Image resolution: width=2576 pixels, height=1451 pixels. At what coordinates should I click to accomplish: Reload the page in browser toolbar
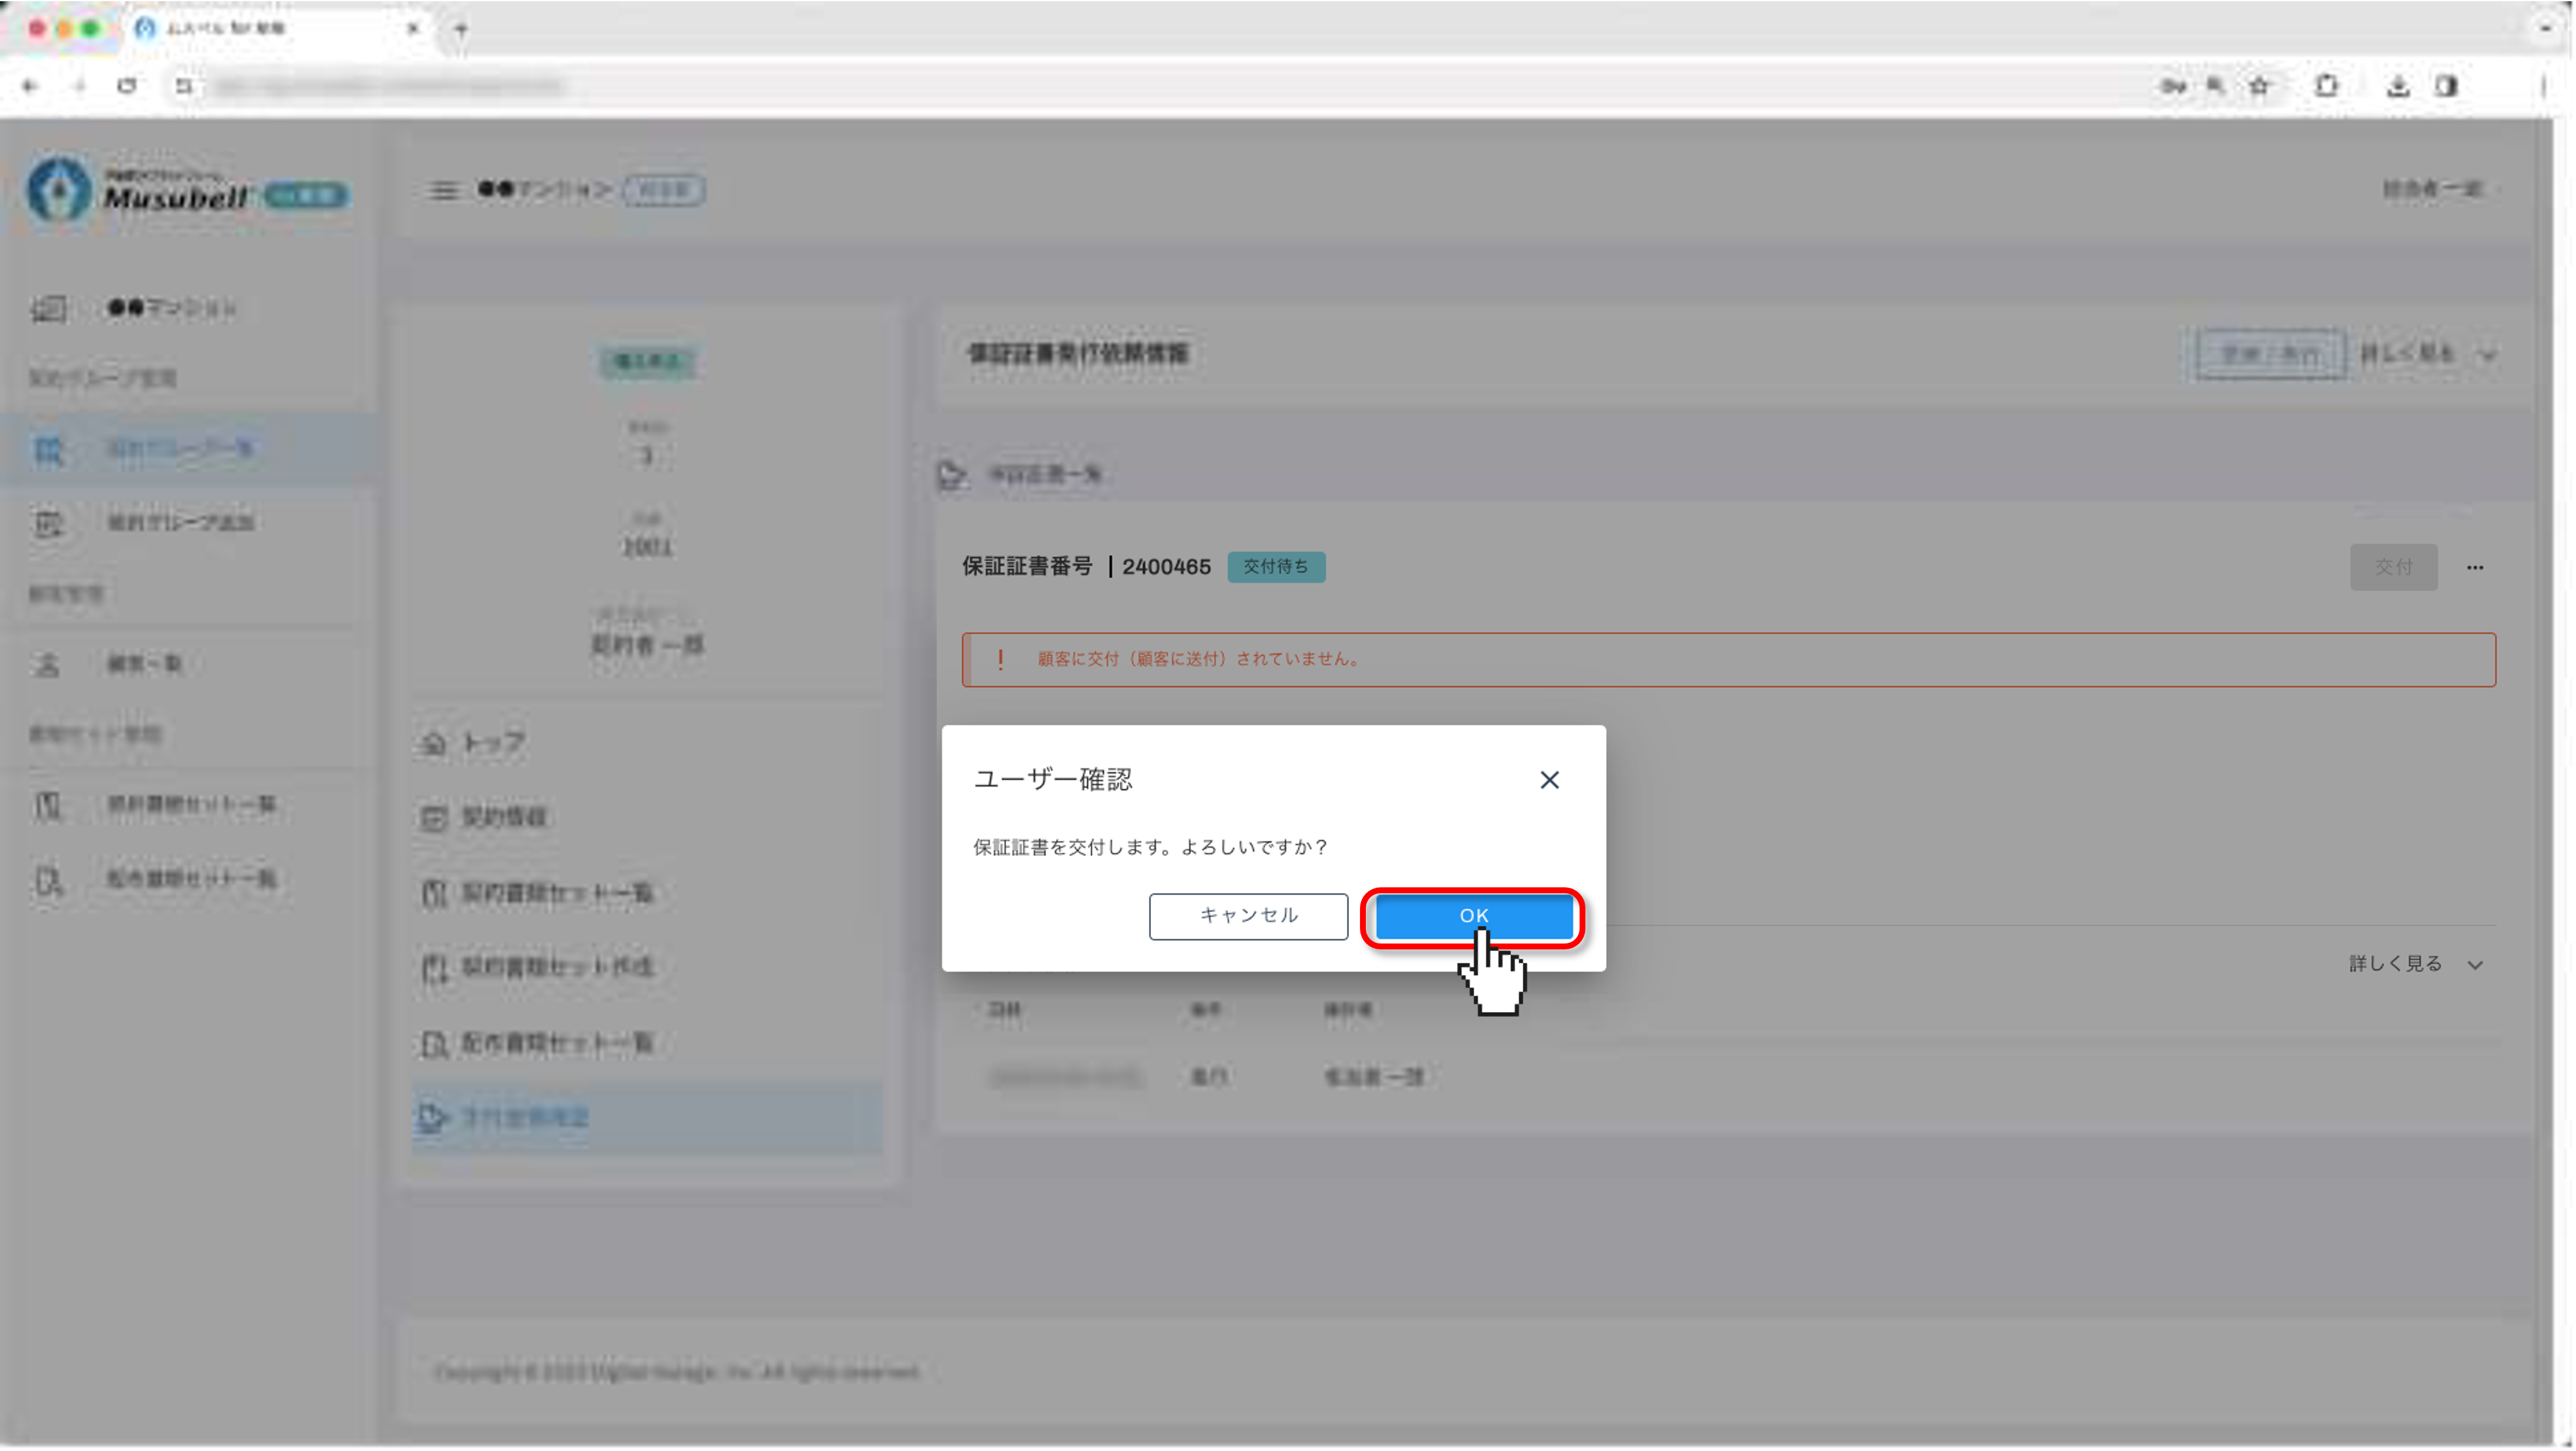tap(127, 86)
